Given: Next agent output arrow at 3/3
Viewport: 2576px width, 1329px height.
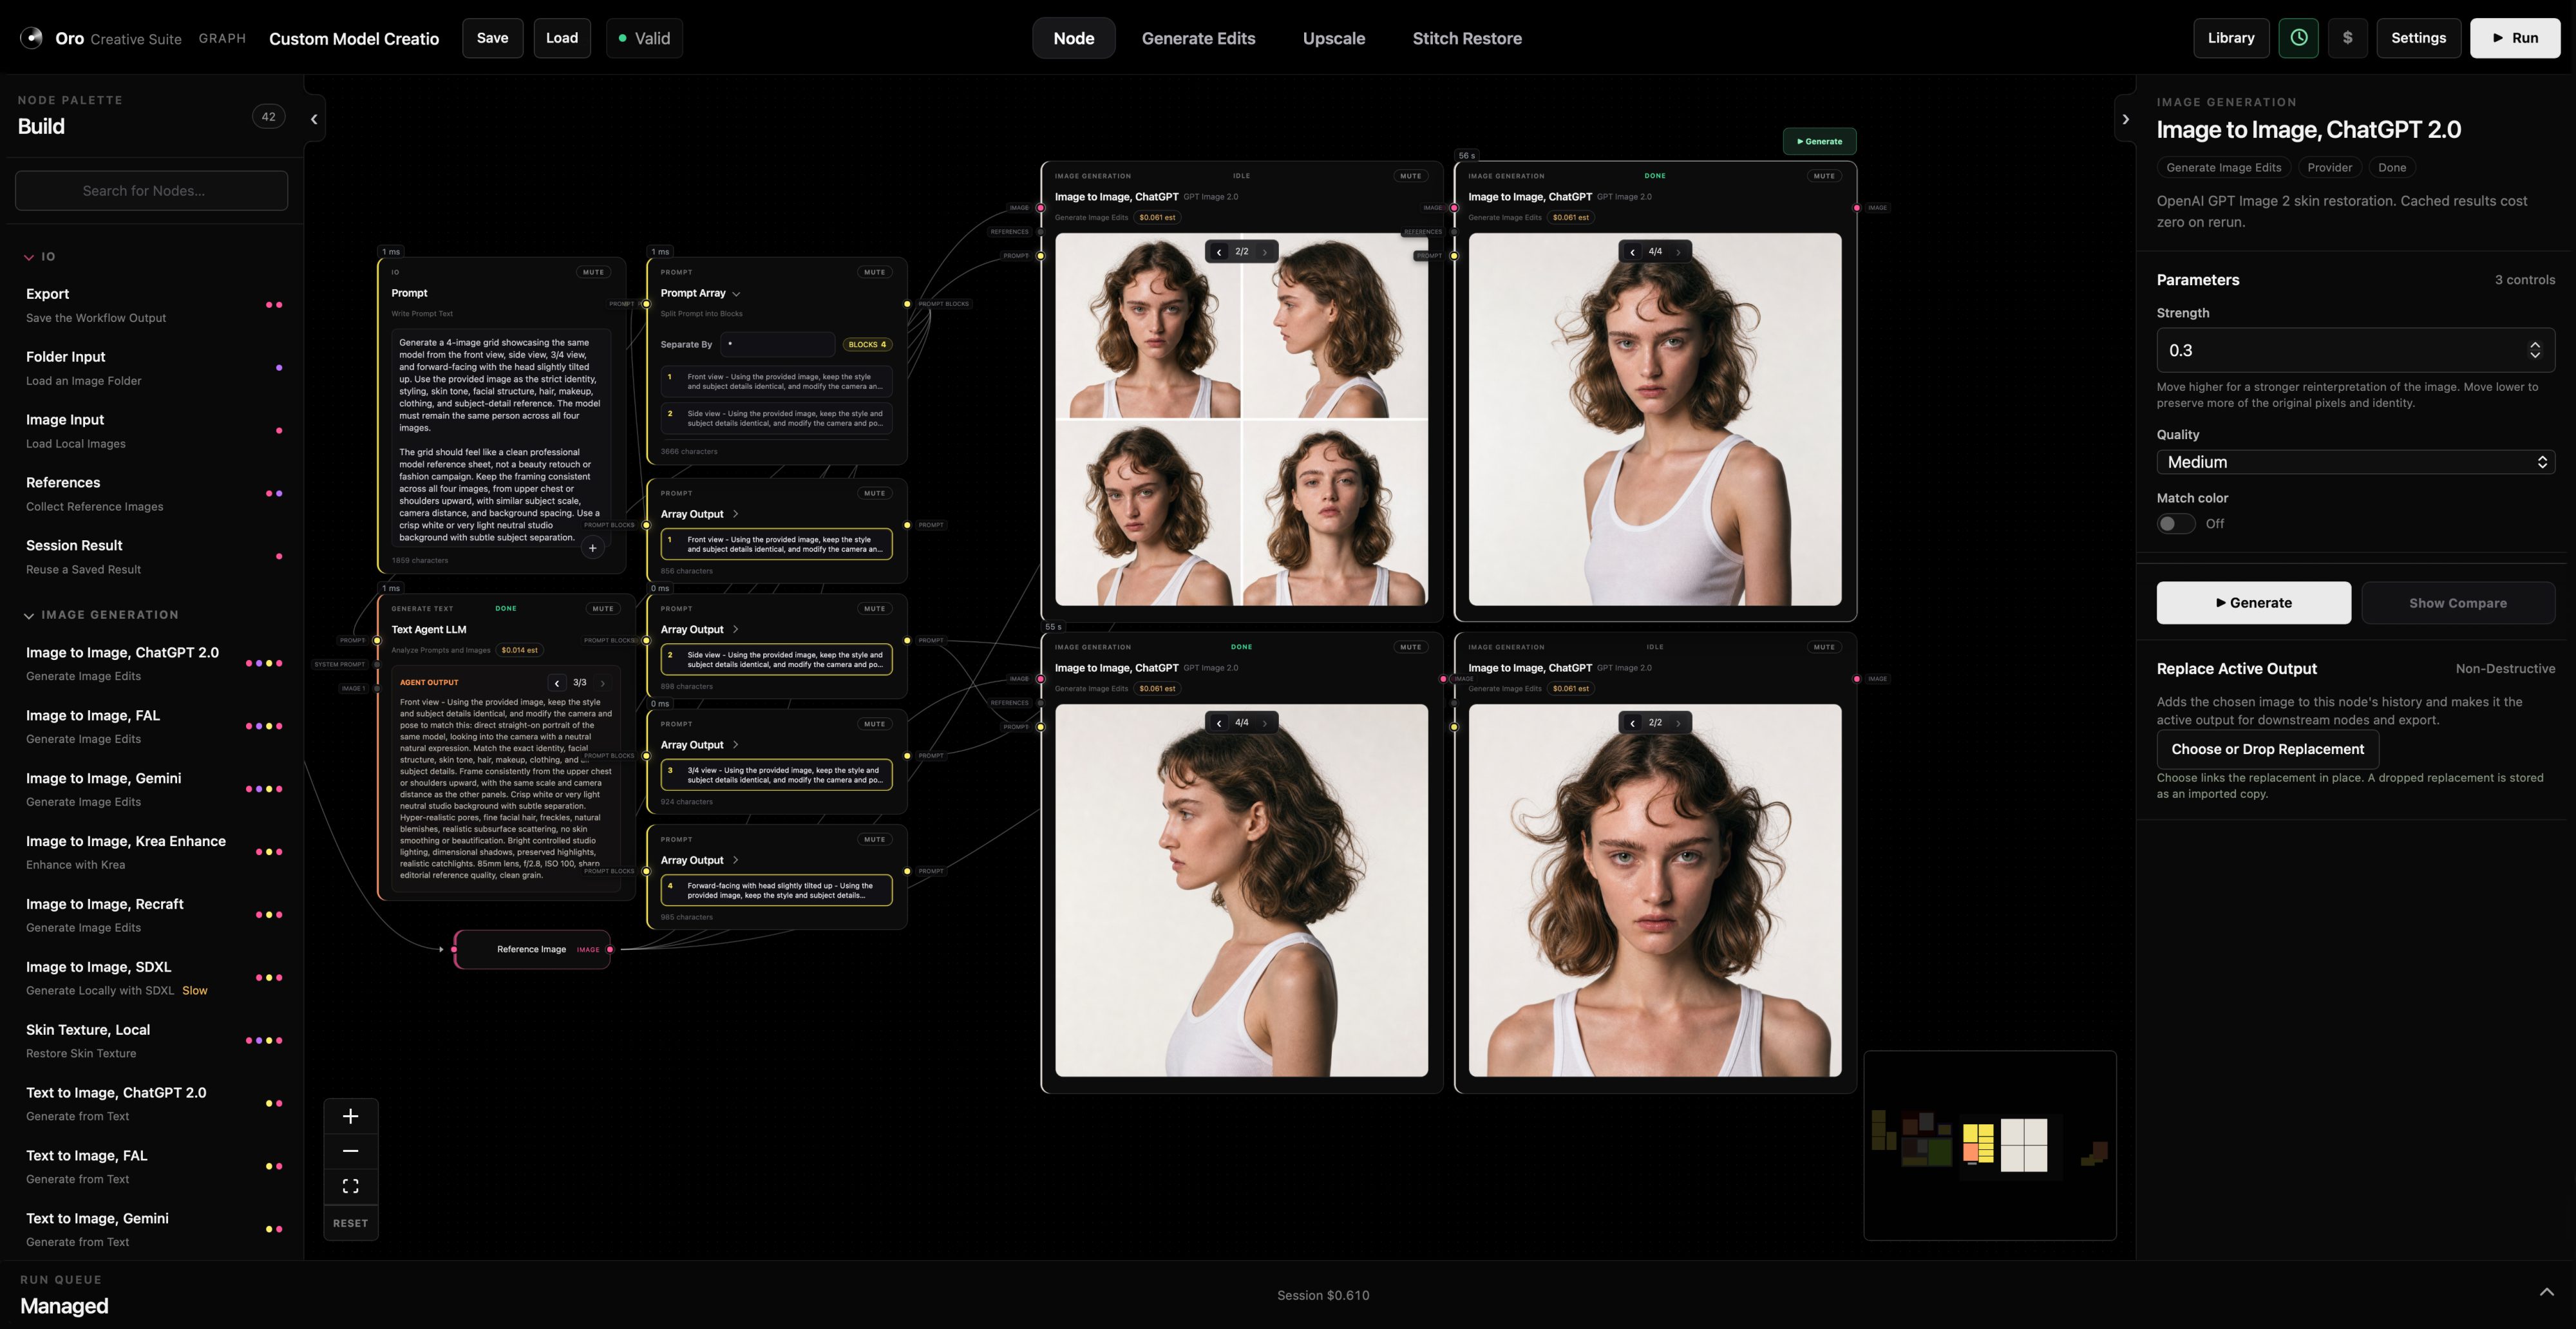Looking at the screenshot, I should 603,683.
